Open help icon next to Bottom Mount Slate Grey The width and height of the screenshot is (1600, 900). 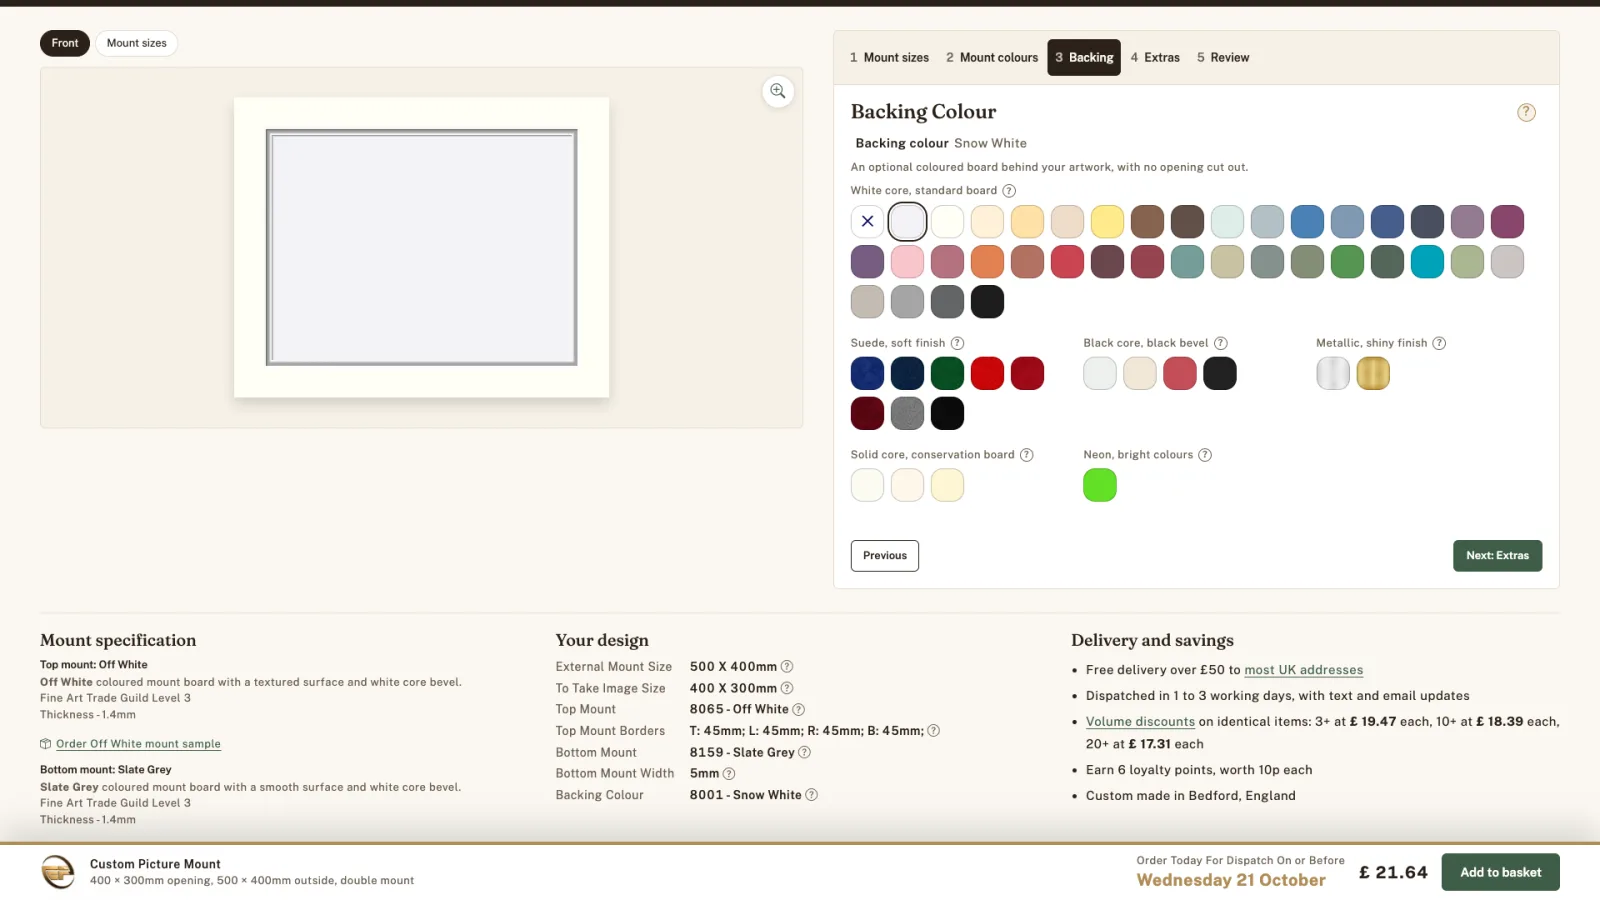pyautogui.click(x=804, y=752)
